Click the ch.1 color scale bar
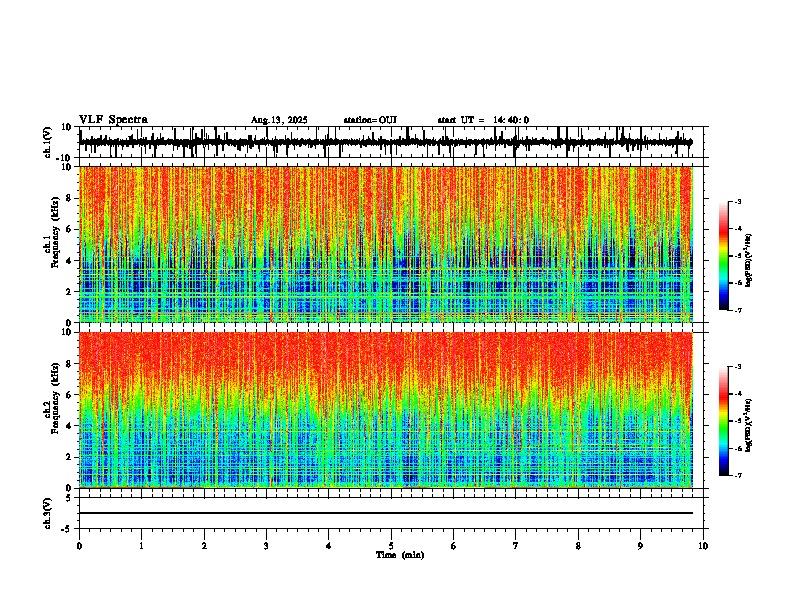 [723, 255]
